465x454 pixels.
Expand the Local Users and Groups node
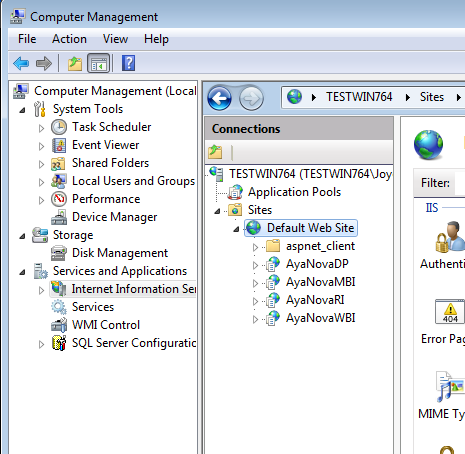(41, 182)
